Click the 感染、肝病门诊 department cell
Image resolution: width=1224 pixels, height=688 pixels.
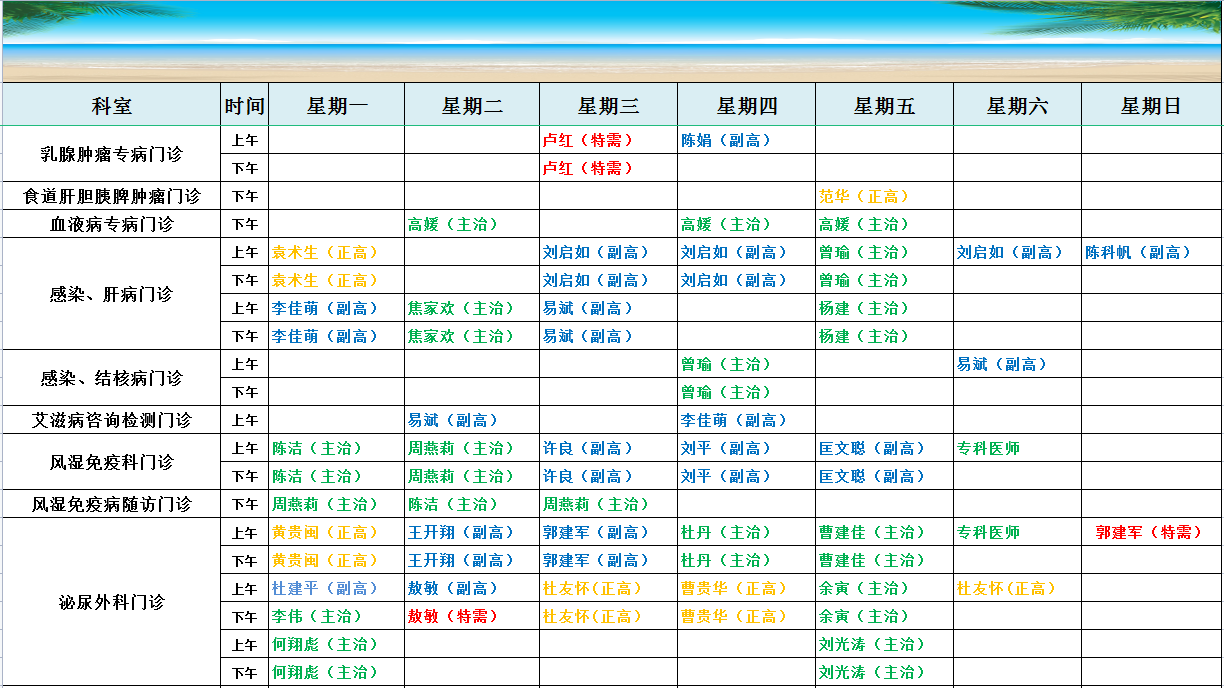click(x=111, y=294)
